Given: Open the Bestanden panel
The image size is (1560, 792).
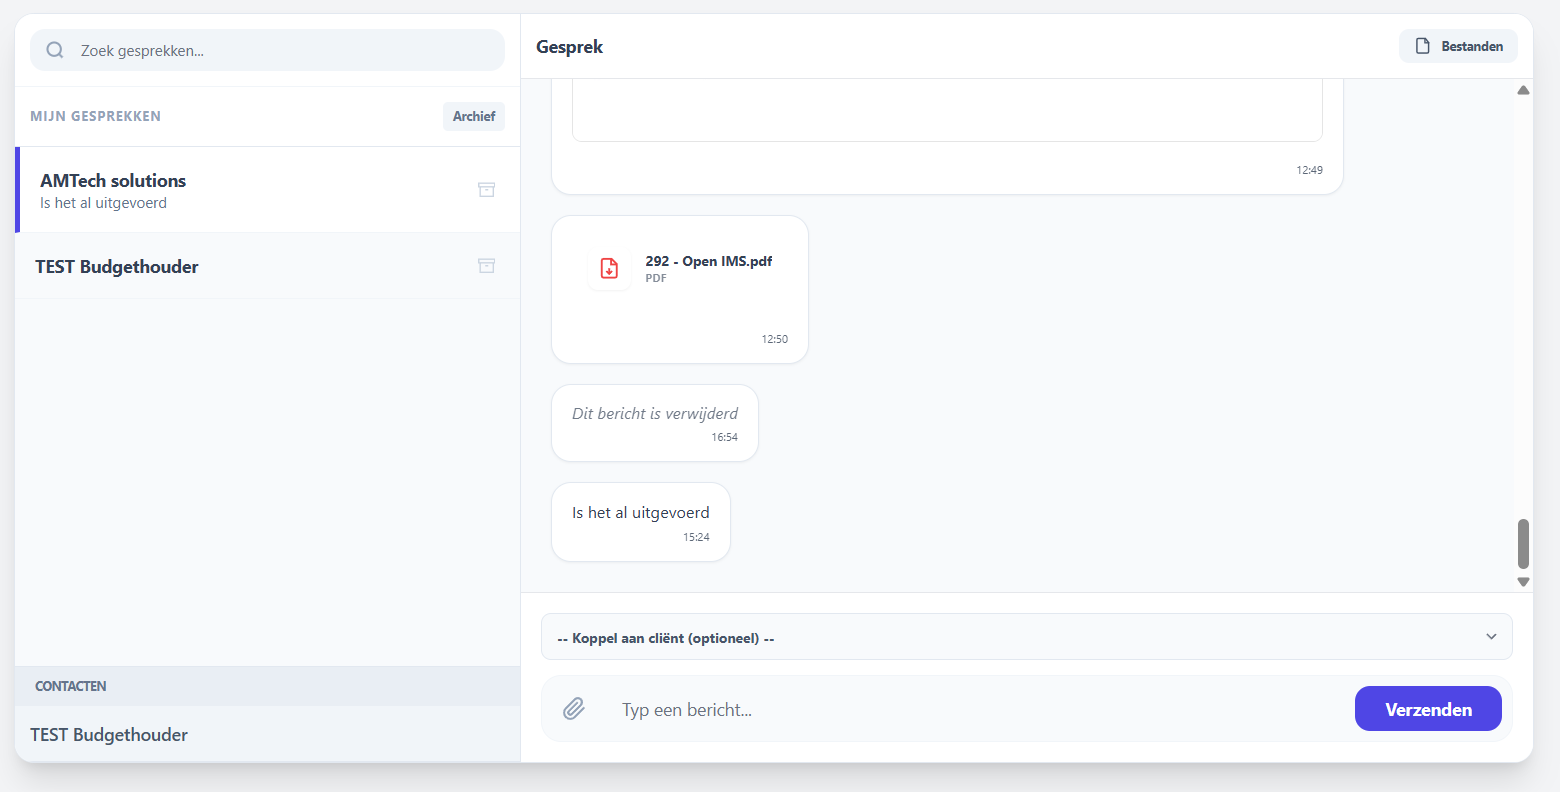Looking at the screenshot, I should point(1457,46).
